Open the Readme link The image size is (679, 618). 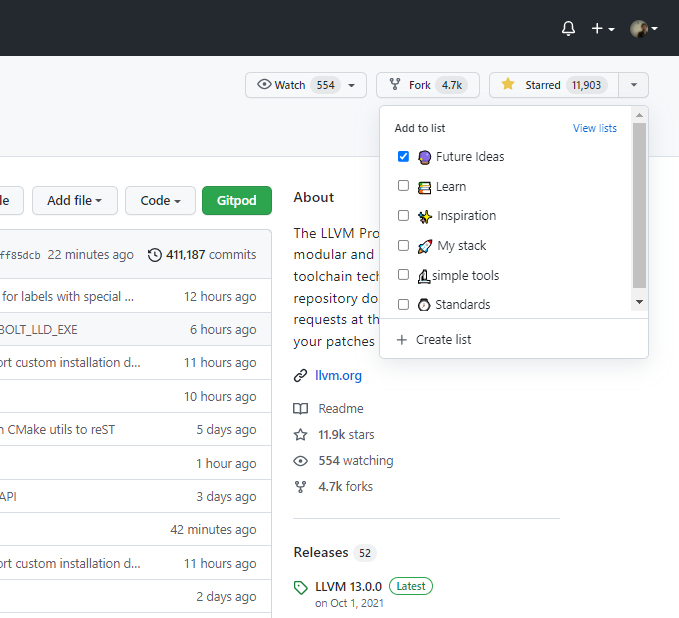(x=341, y=408)
